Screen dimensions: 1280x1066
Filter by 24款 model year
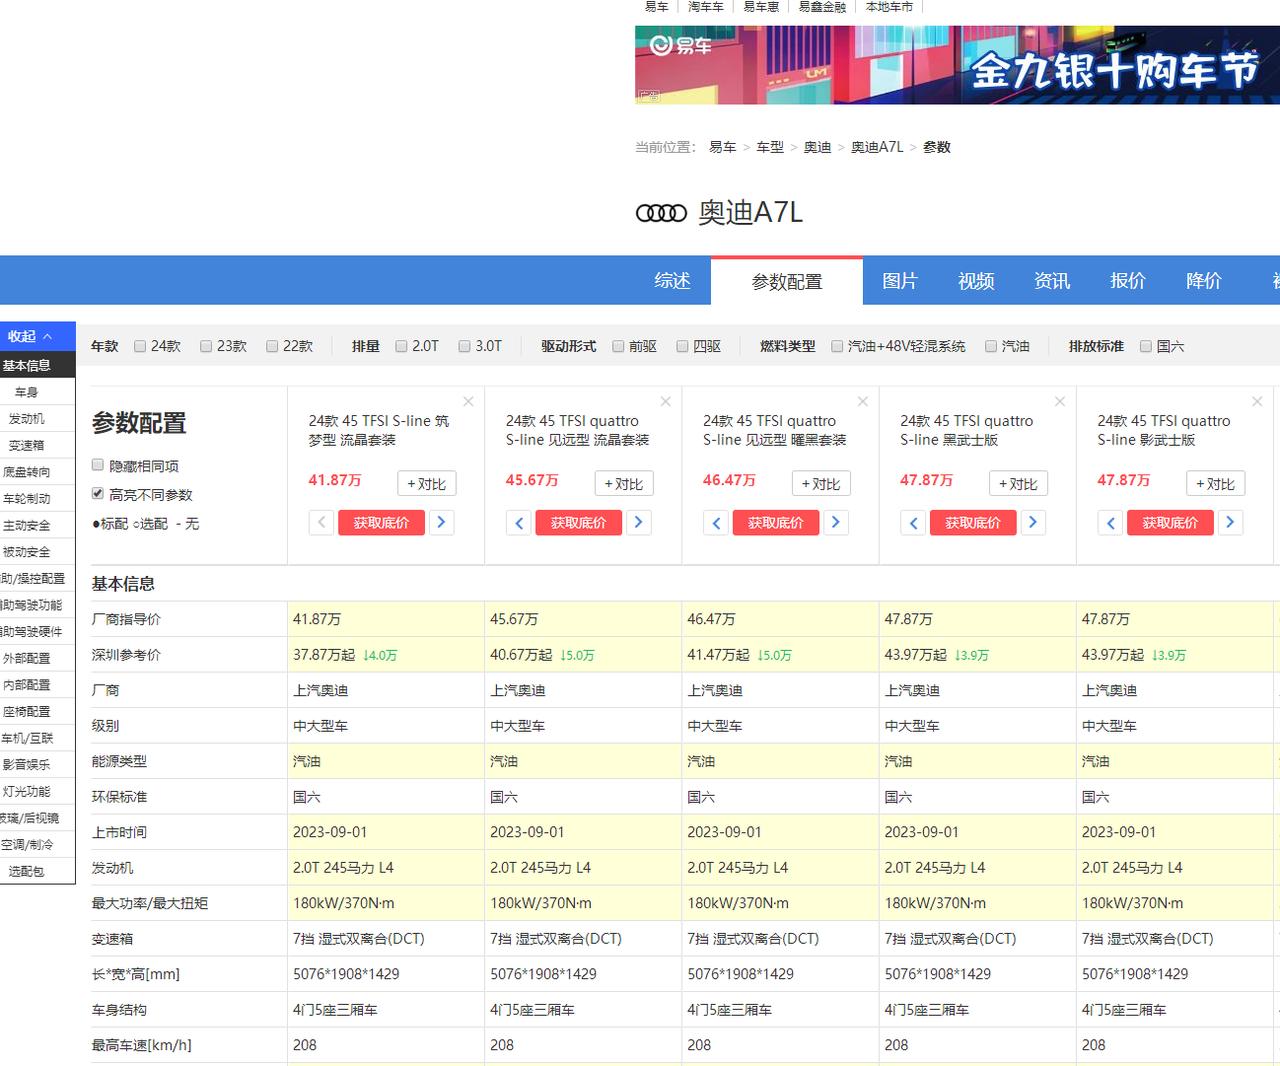click(x=141, y=346)
